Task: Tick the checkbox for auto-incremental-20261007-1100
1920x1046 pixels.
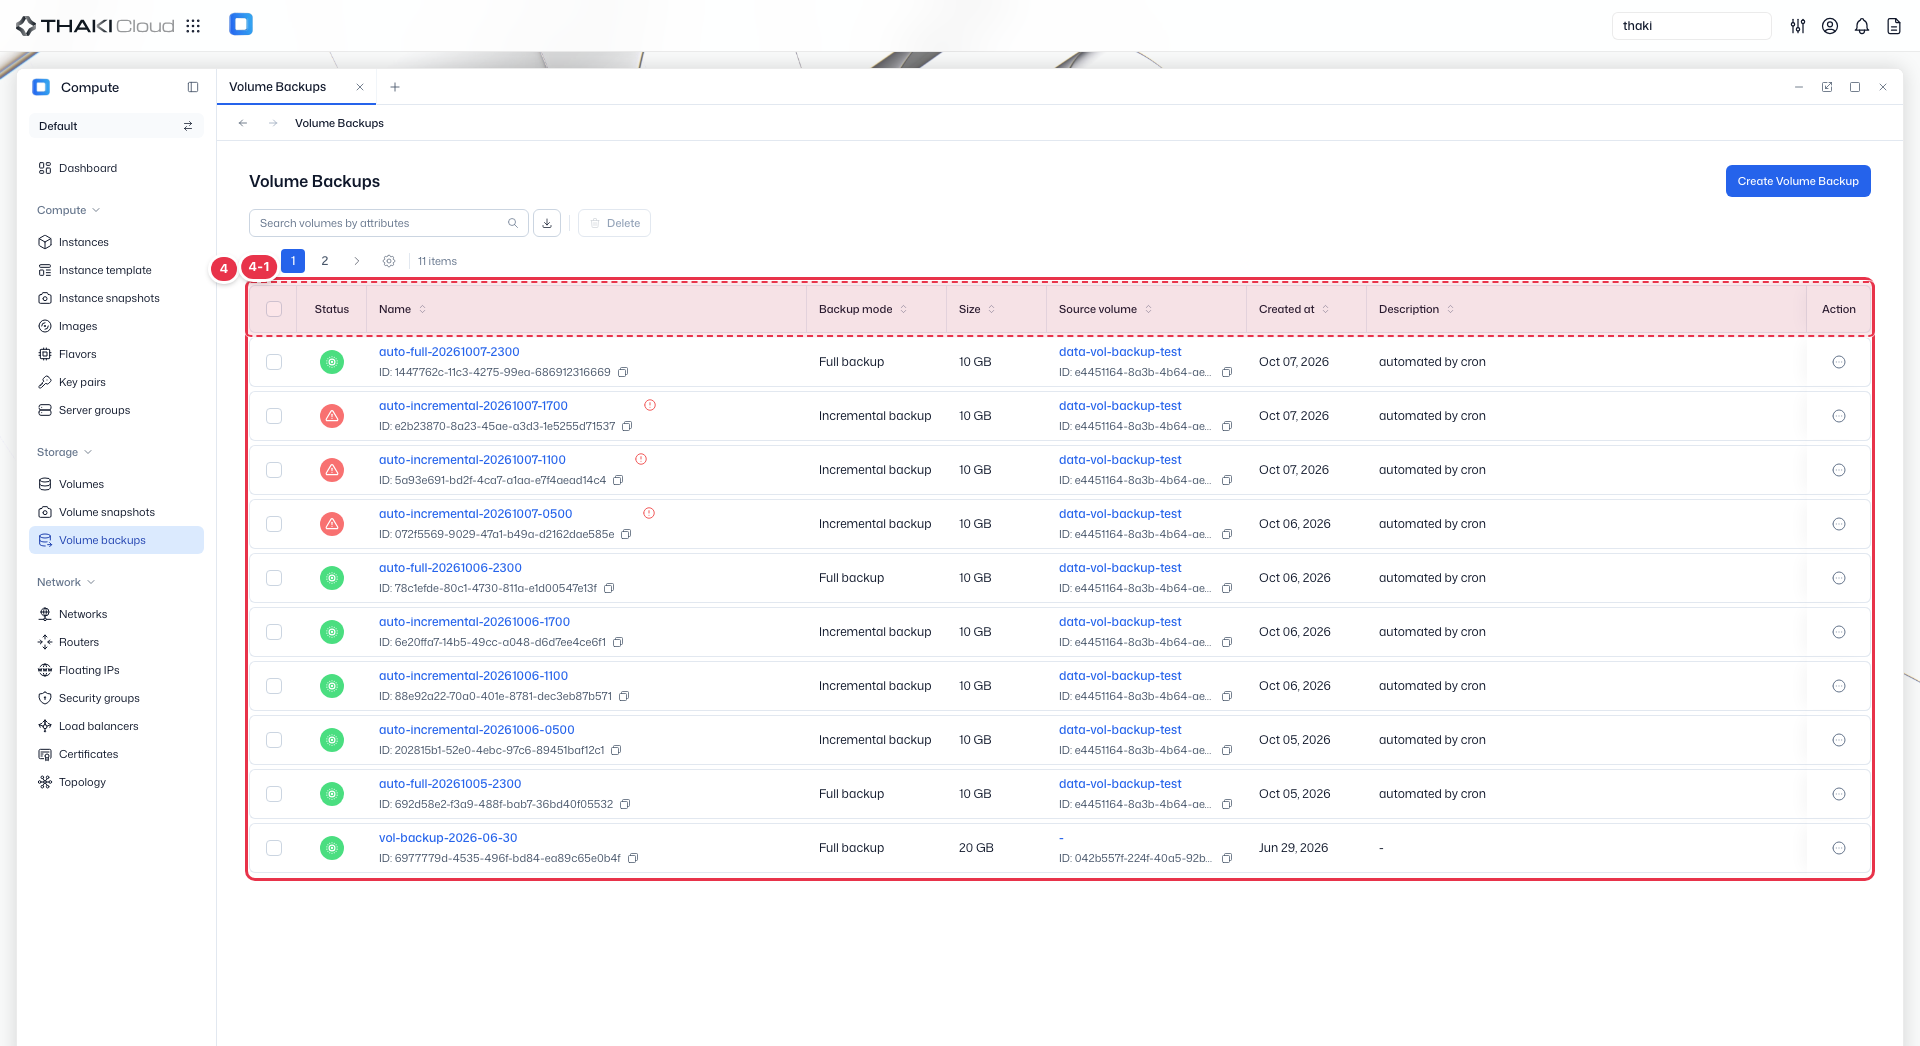Action: tap(274, 470)
